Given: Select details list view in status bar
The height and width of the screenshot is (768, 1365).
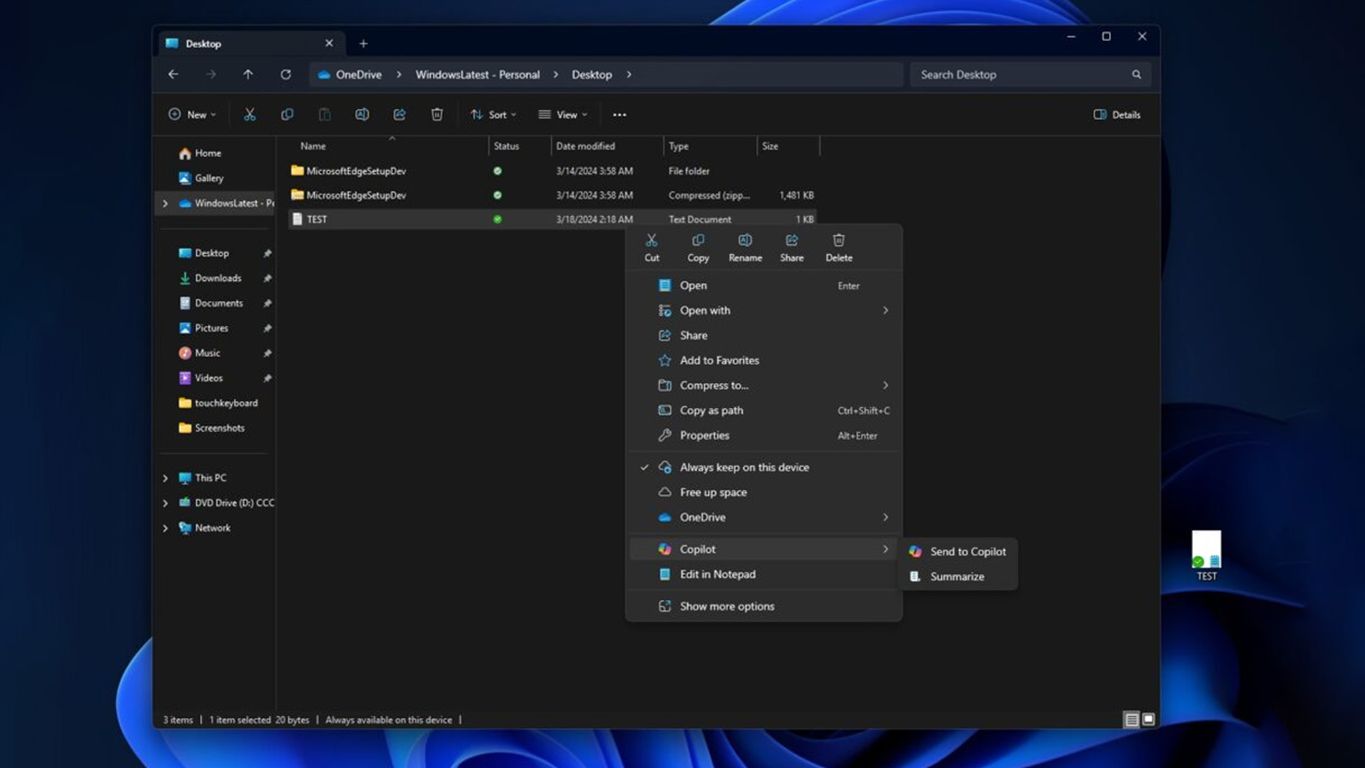Looking at the screenshot, I should (x=1131, y=720).
